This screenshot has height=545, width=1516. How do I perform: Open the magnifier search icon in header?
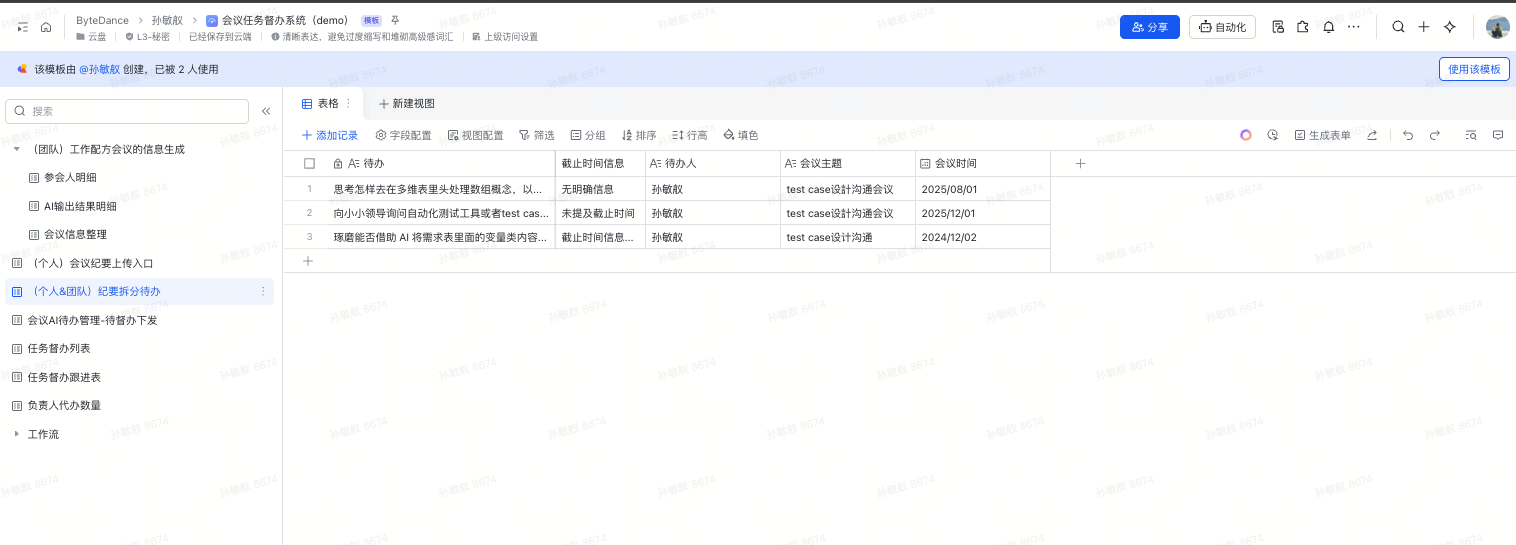click(1398, 27)
